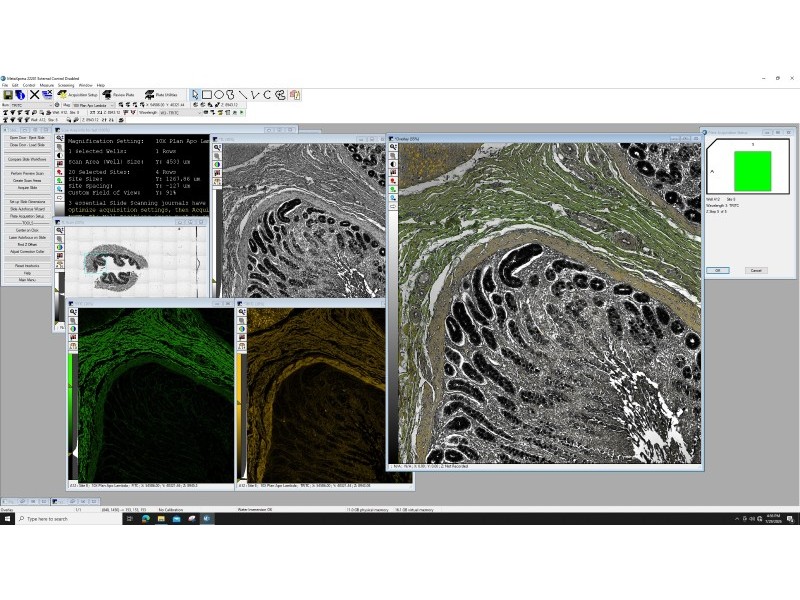Select the freehand trace region tool
Viewport: 800px width, 600px height.
pos(230,95)
